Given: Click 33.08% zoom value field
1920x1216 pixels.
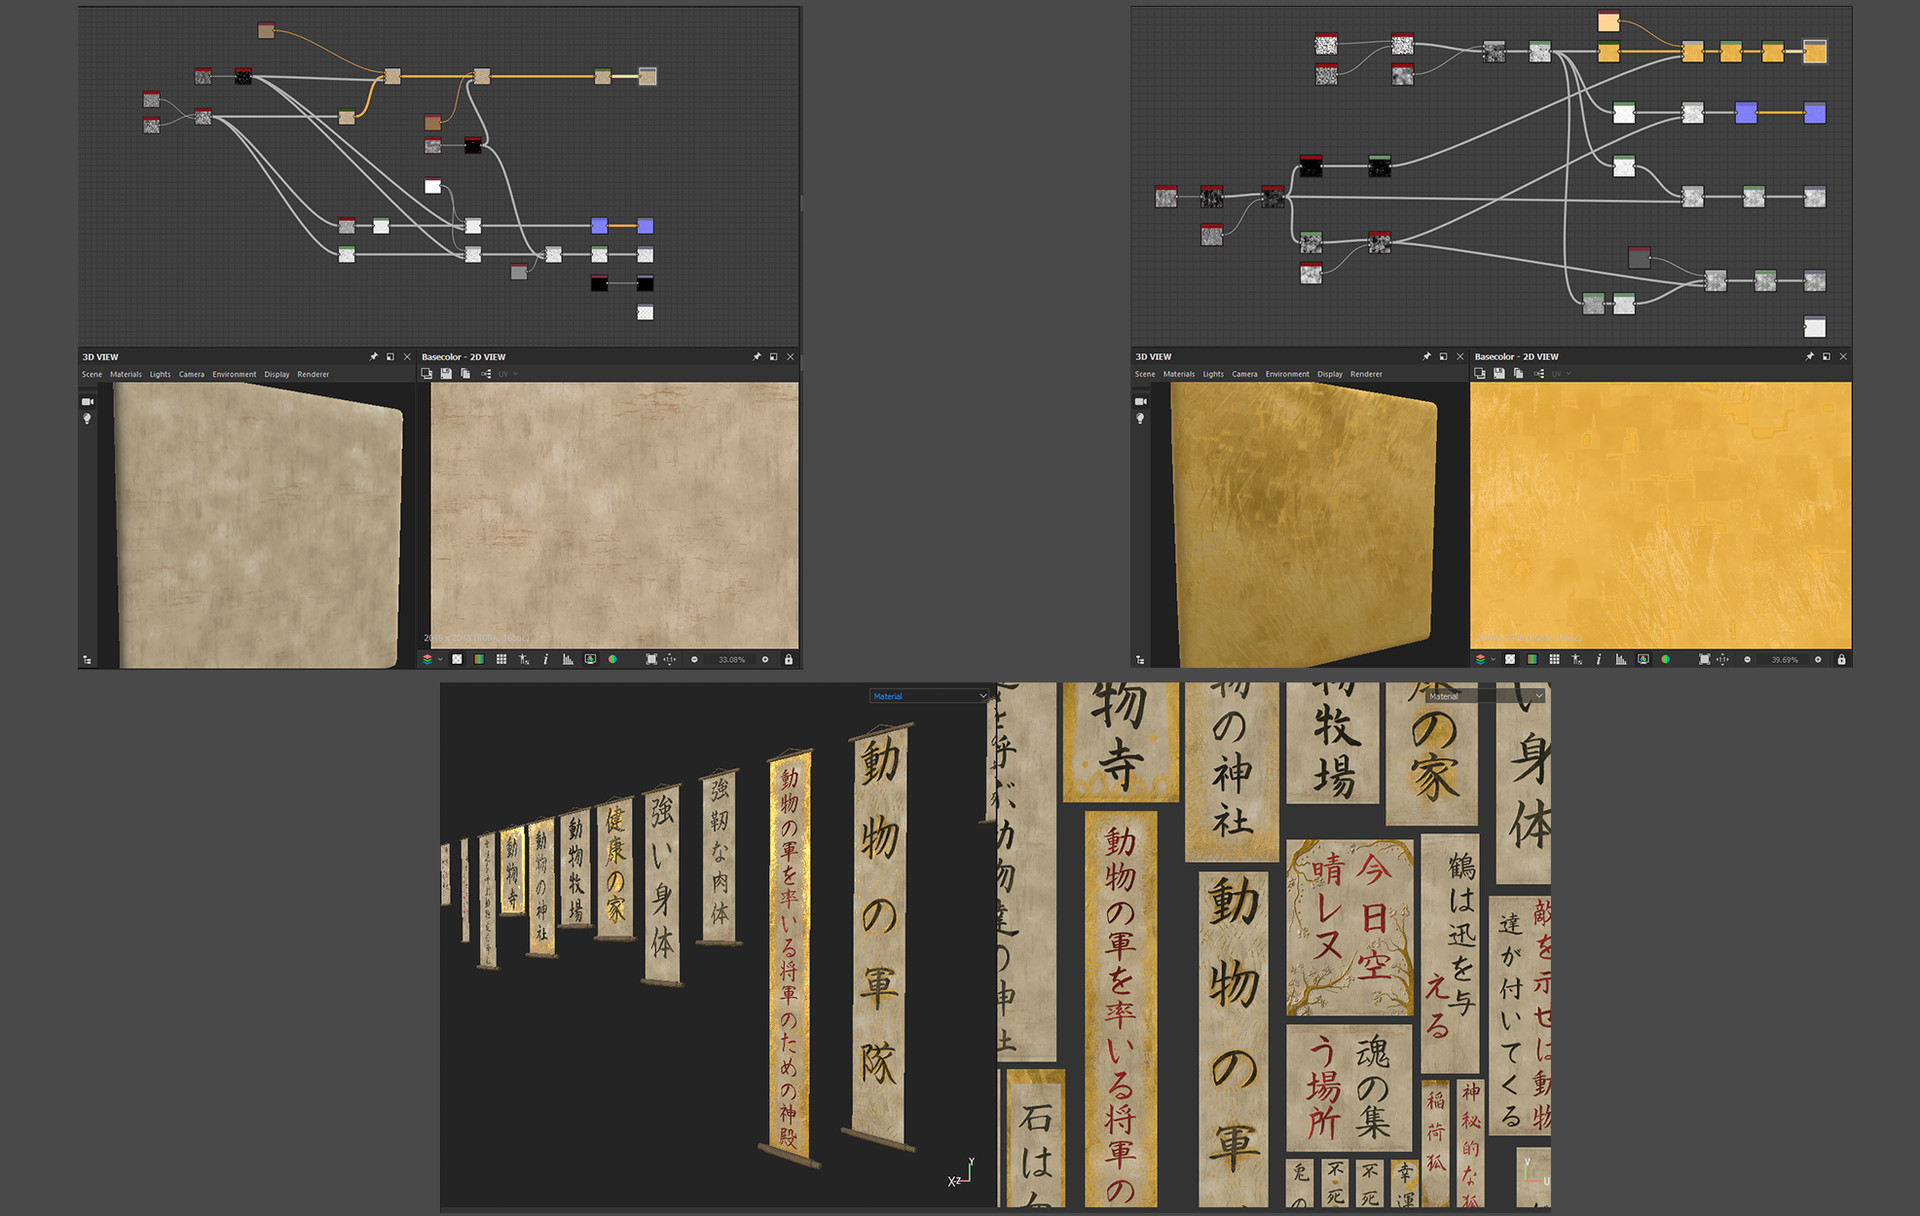Looking at the screenshot, I should [x=731, y=660].
